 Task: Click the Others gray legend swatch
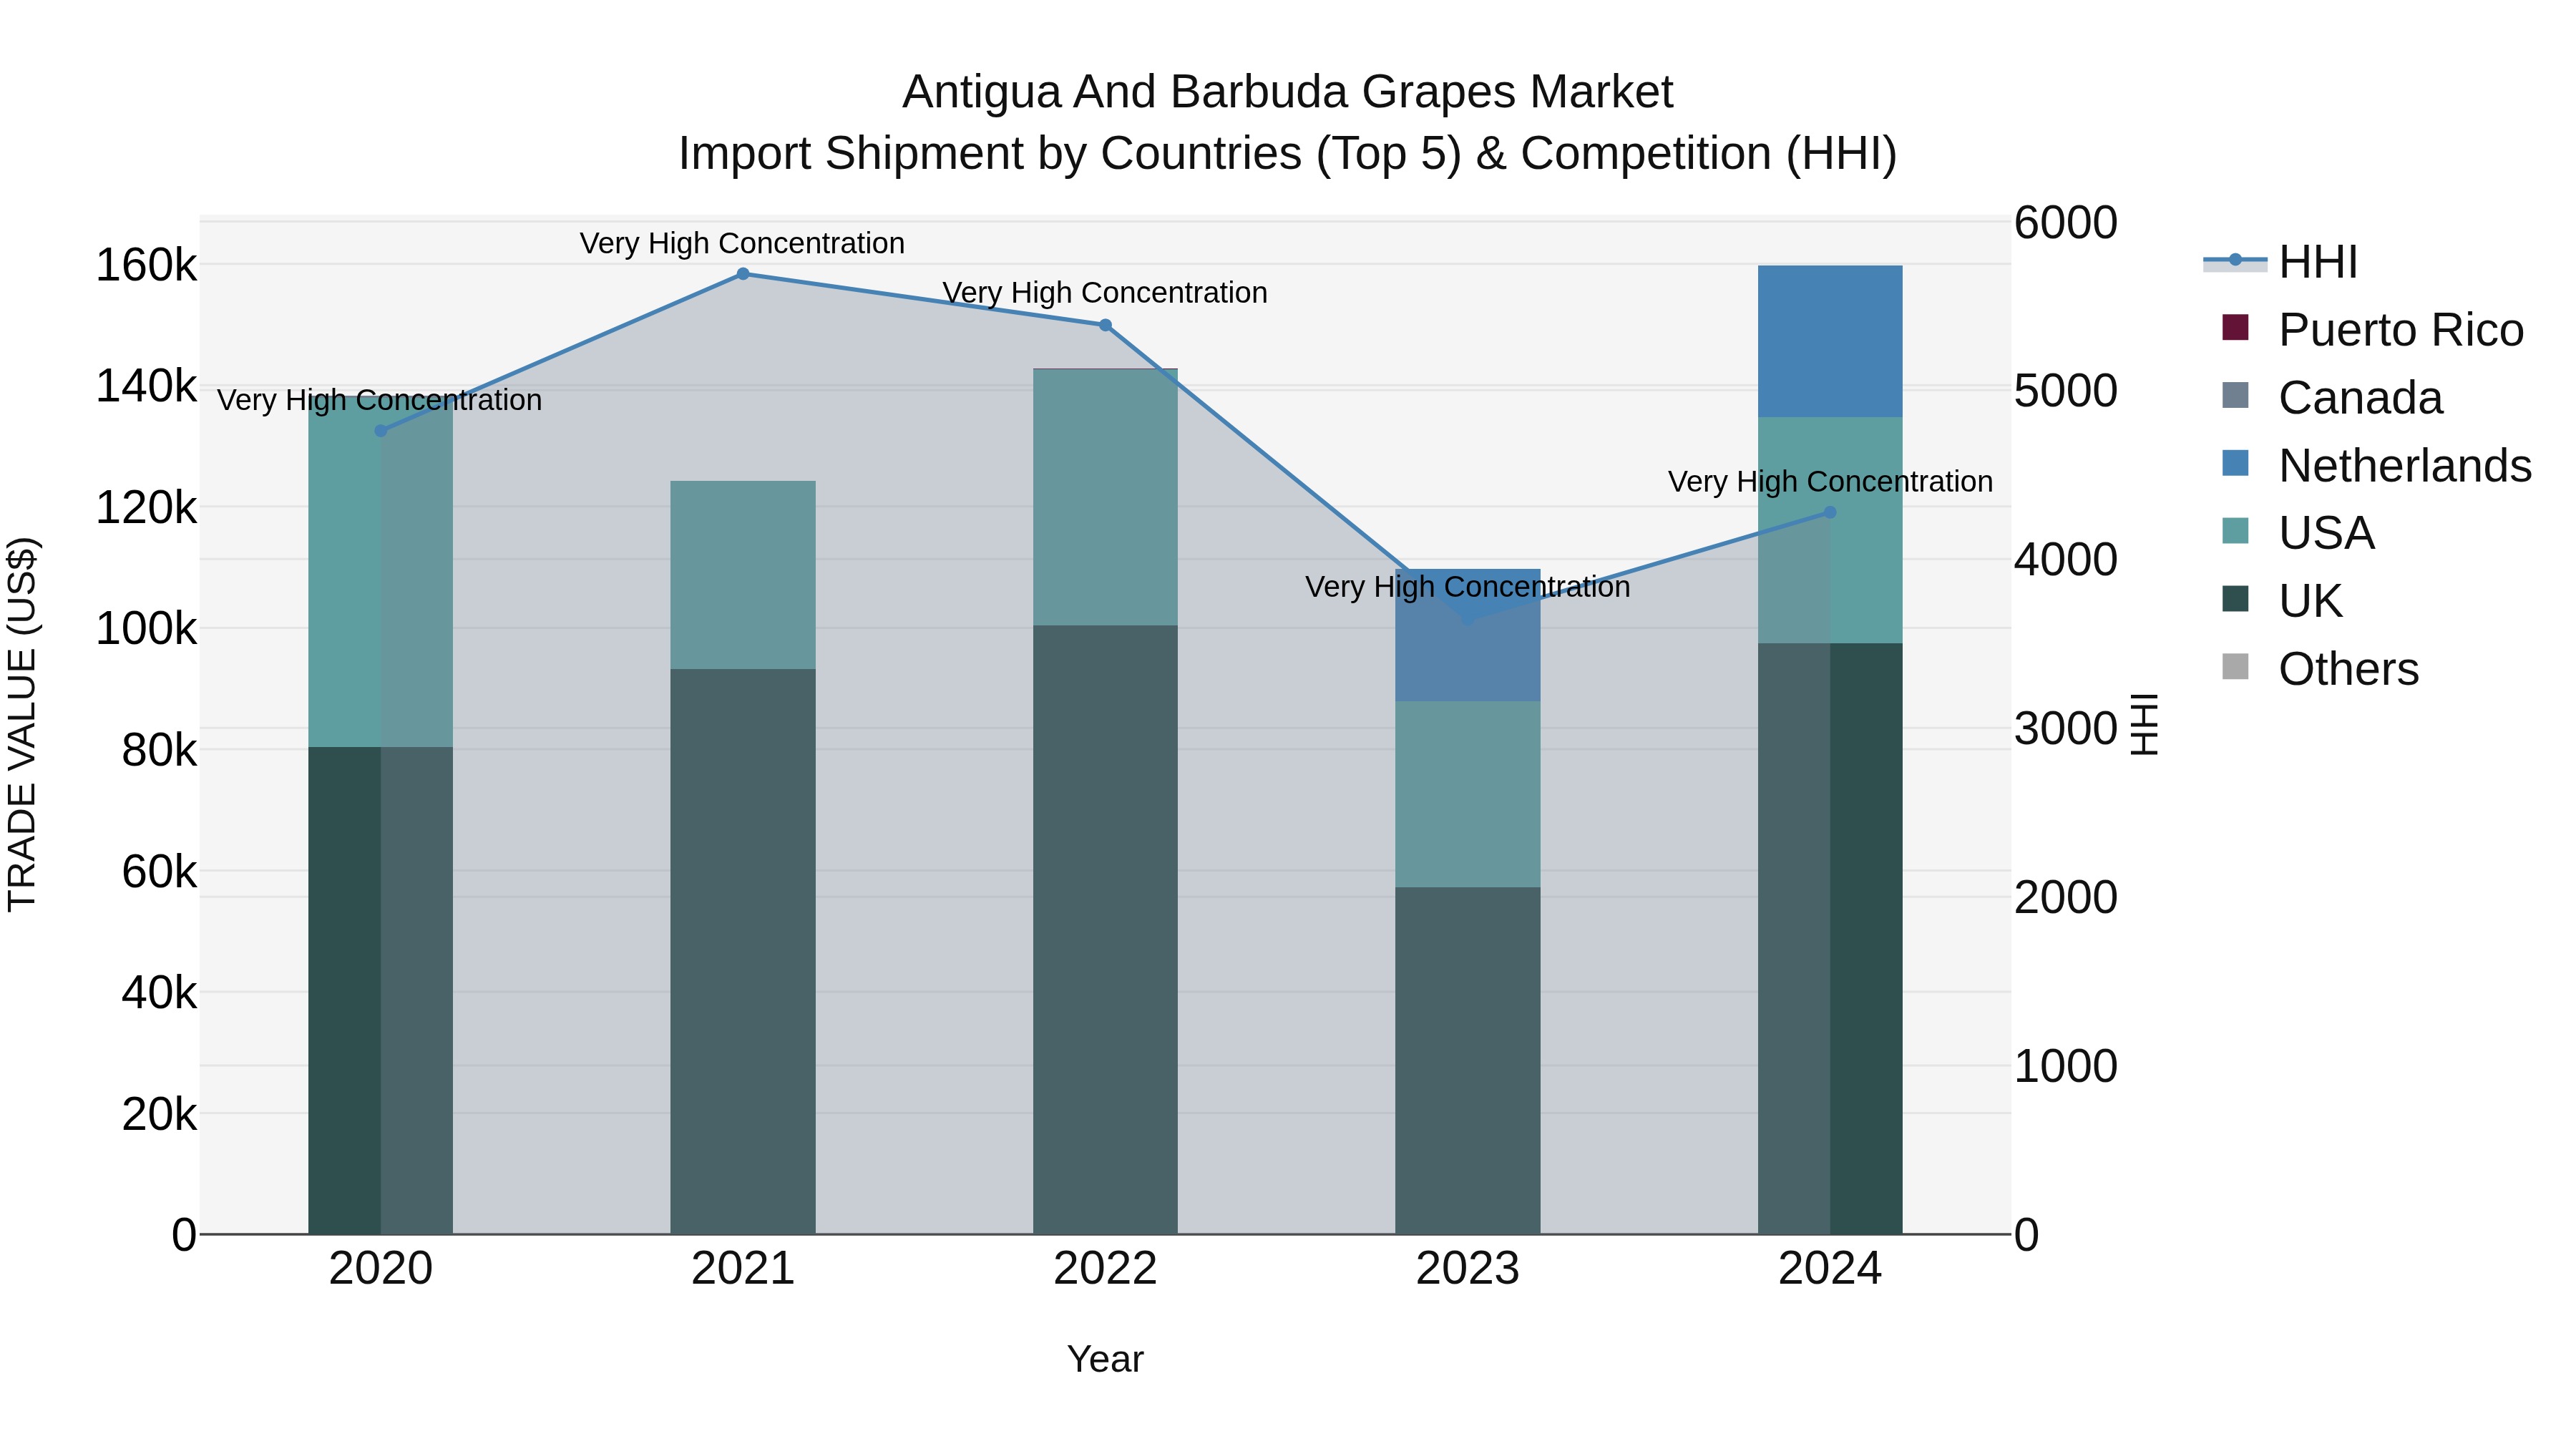(x=2235, y=666)
